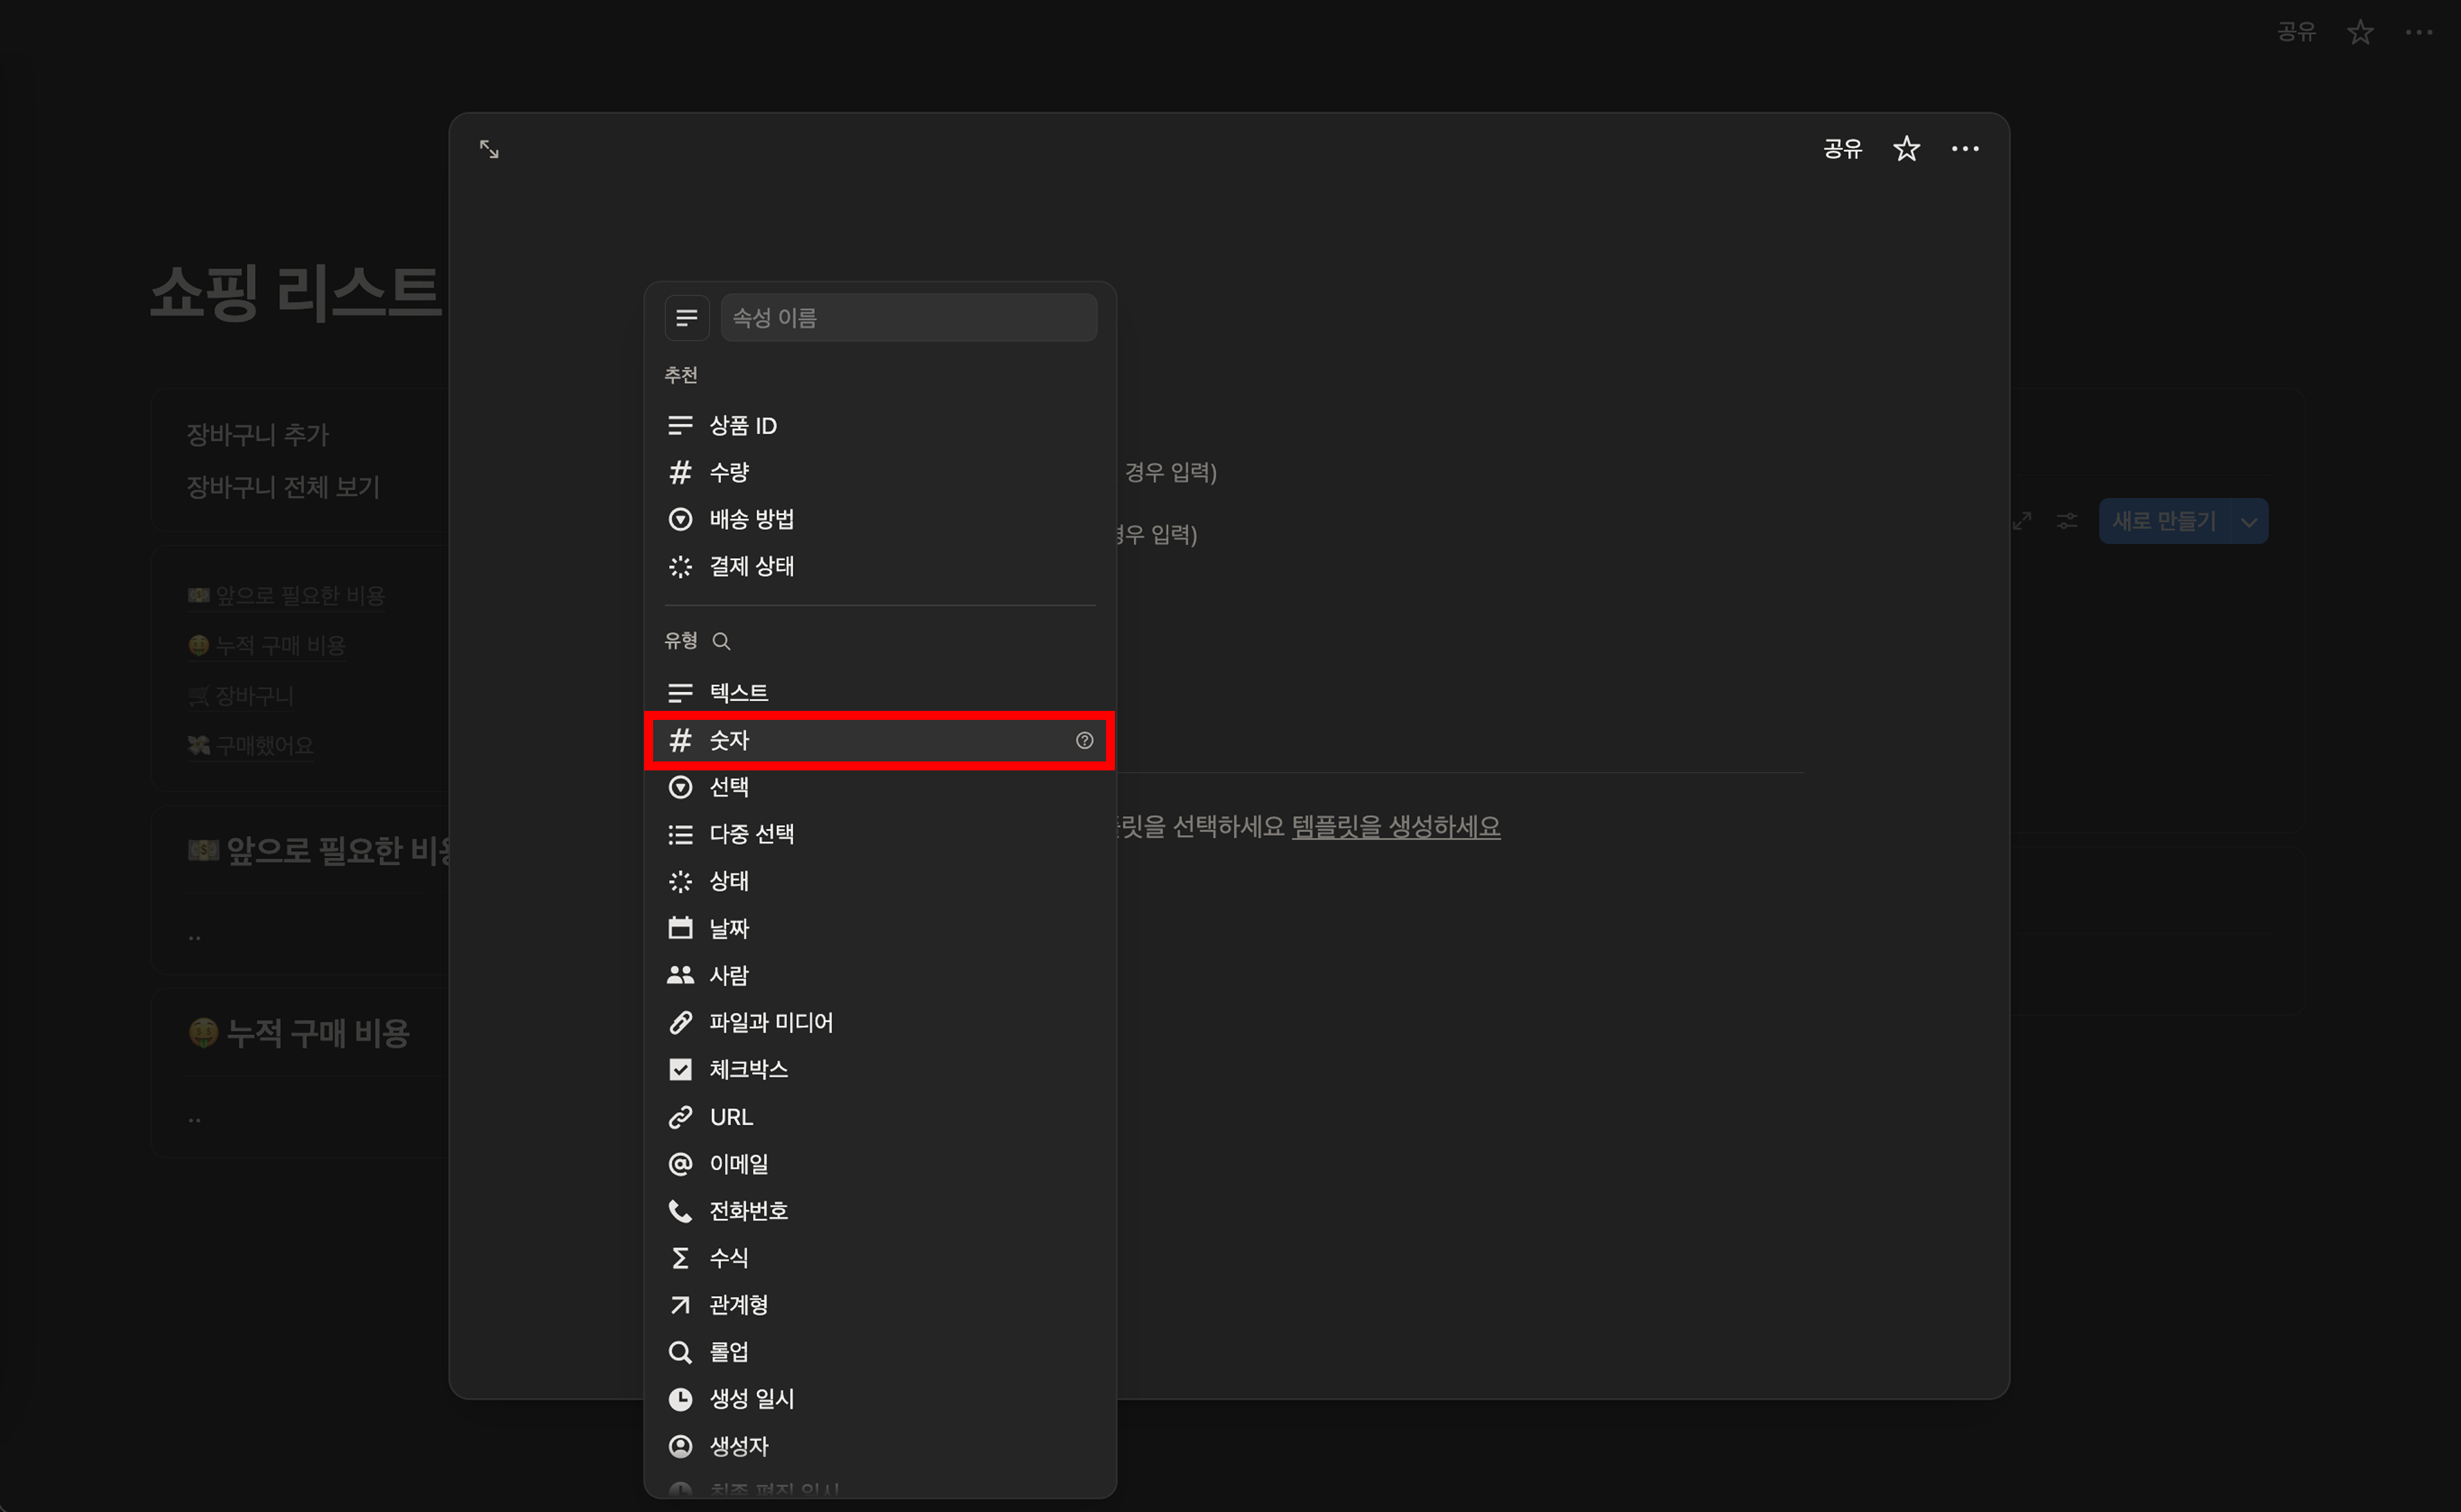
Task: Select the 체크박스 property type
Action: coord(748,1069)
